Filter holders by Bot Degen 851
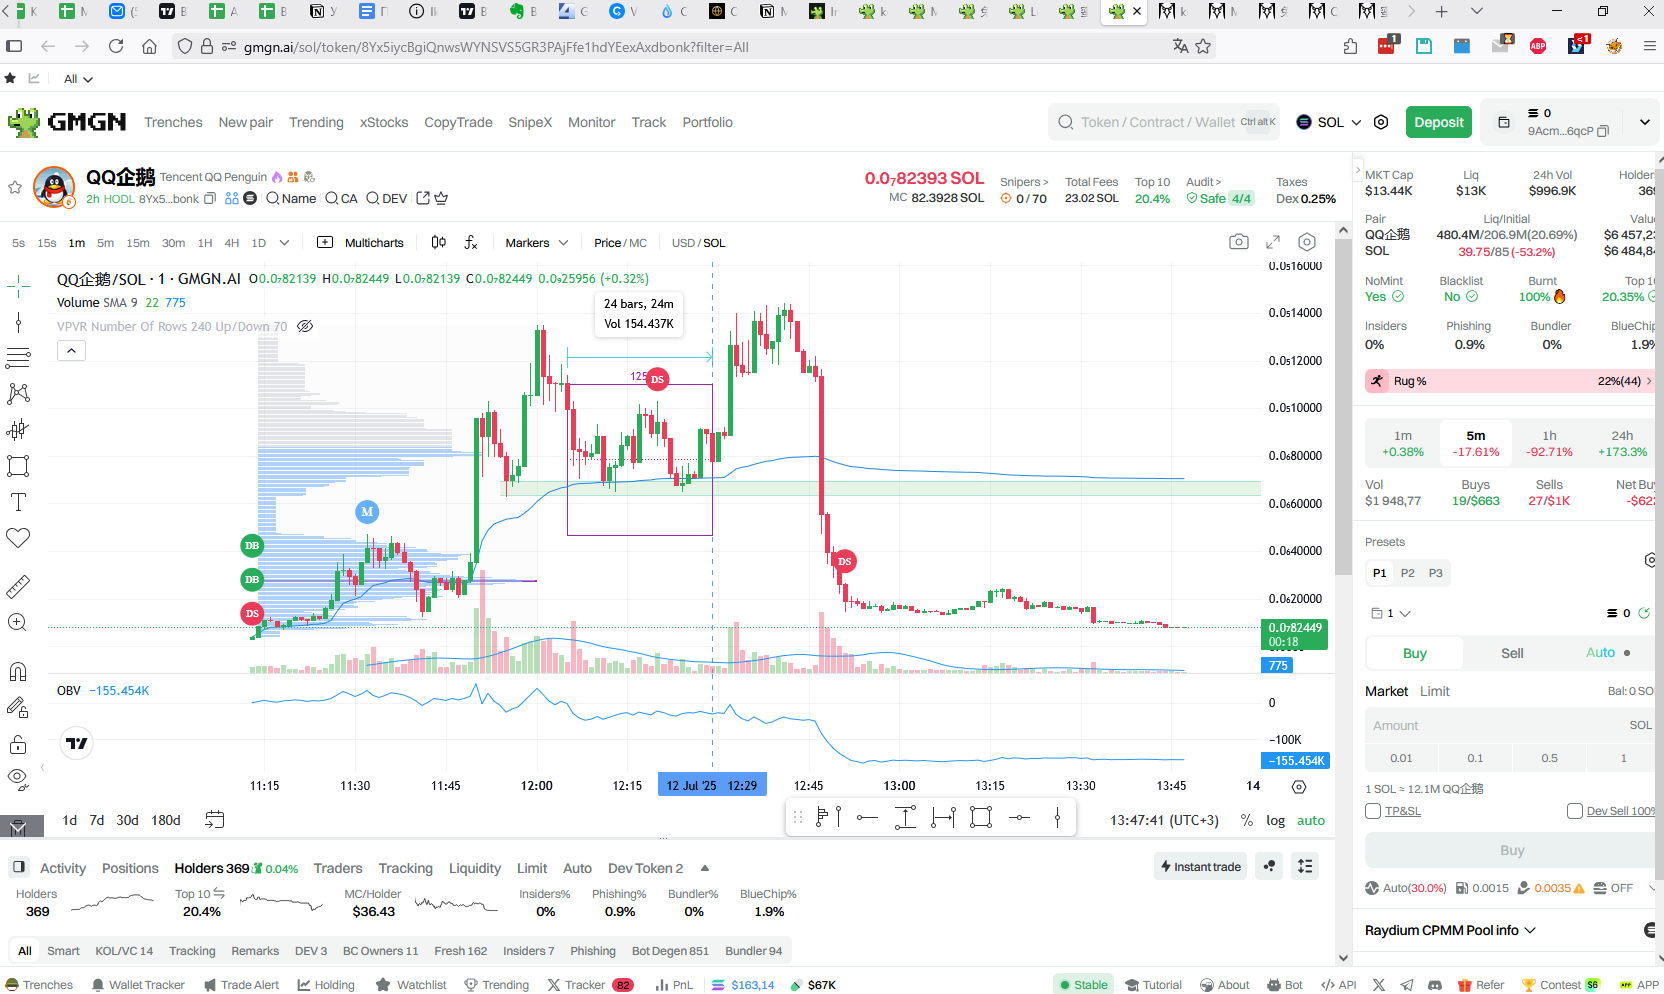The height and width of the screenshot is (994, 1664). tap(670, 951)
